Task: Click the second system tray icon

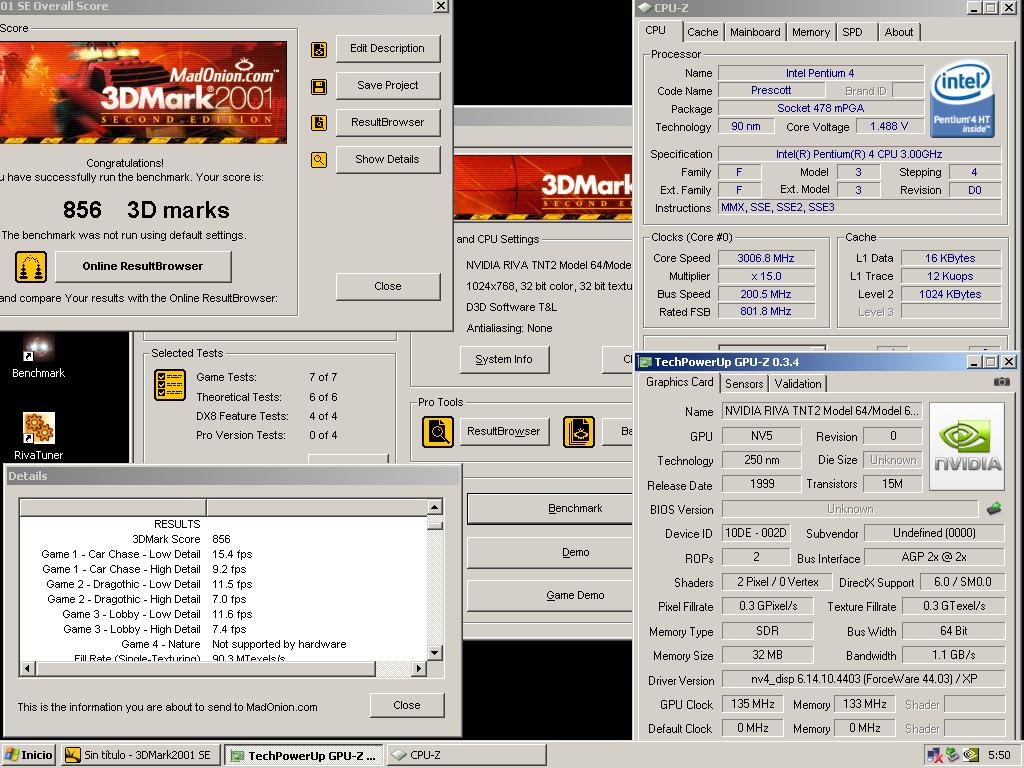Action: [953, 755]
